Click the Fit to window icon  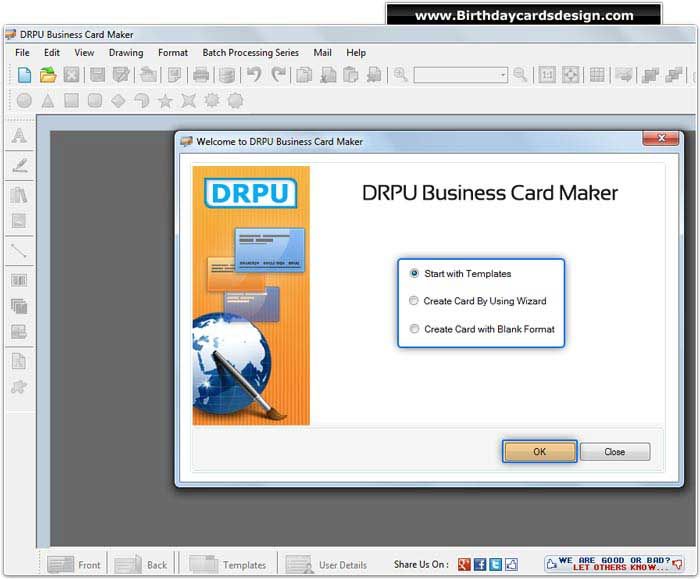click(571, 75)
